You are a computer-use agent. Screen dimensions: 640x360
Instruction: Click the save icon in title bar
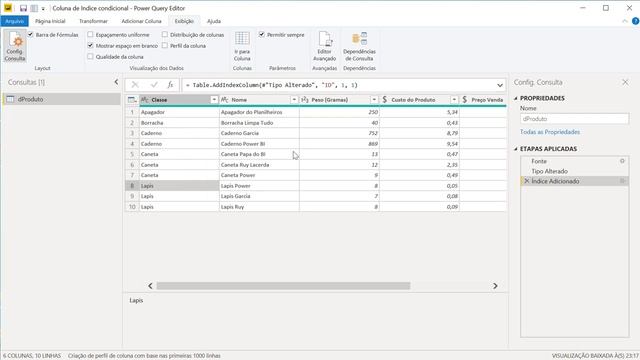click(23, 8)
